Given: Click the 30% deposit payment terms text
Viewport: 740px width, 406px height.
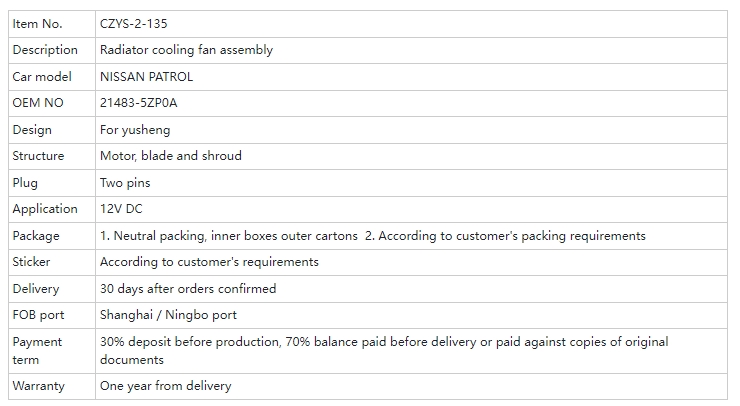Looking at the screenshot, I should click(384, 350).
